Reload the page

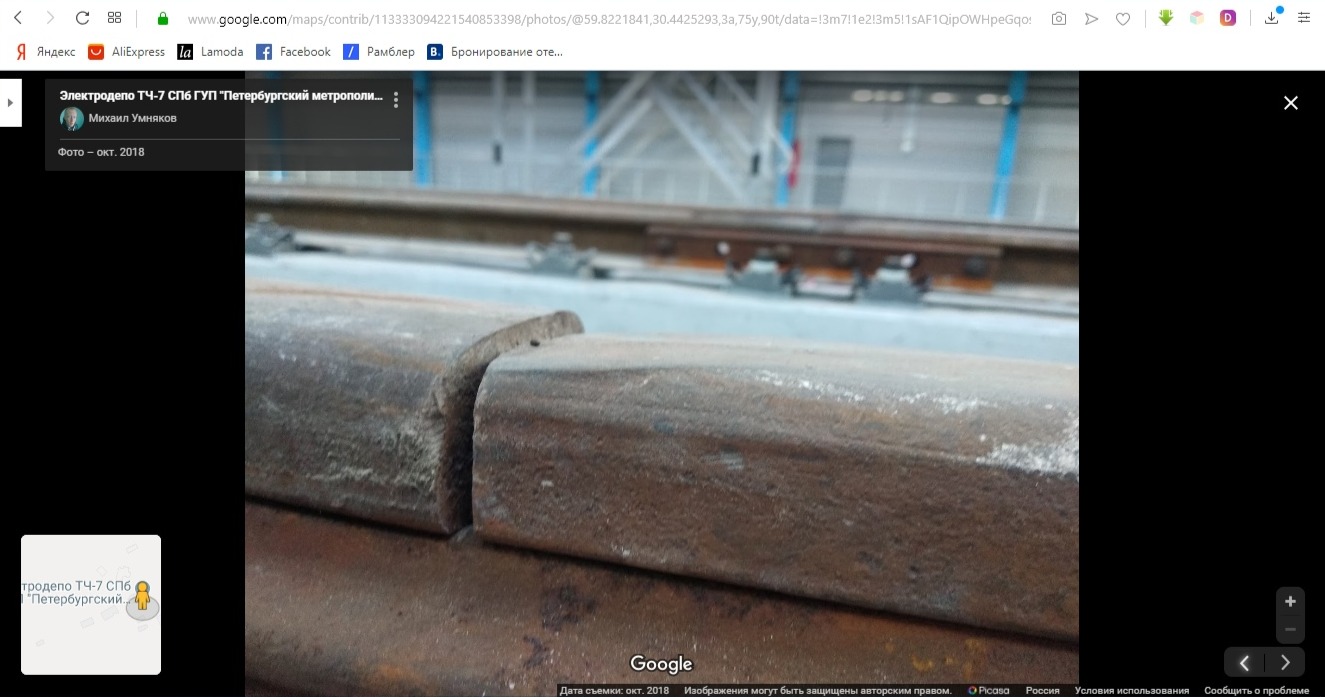pyautogui.click(x=83, y=18)
